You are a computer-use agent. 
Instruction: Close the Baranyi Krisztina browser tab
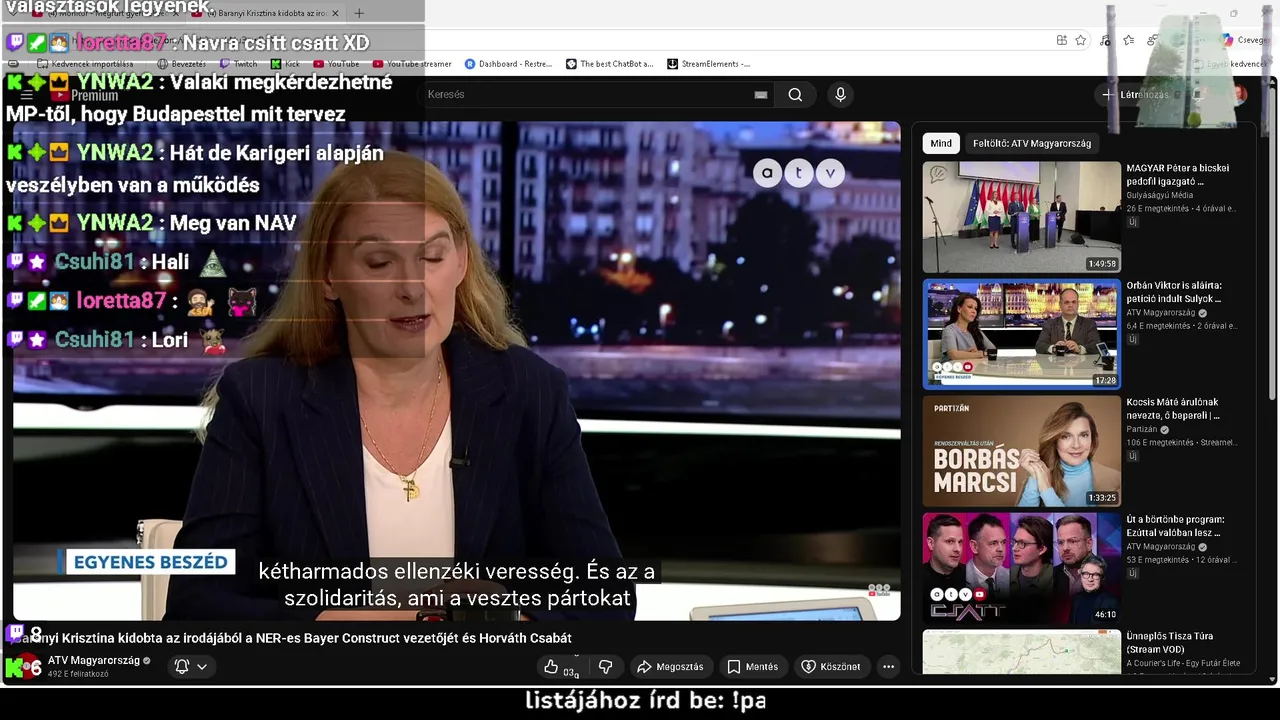click(335, 13)
